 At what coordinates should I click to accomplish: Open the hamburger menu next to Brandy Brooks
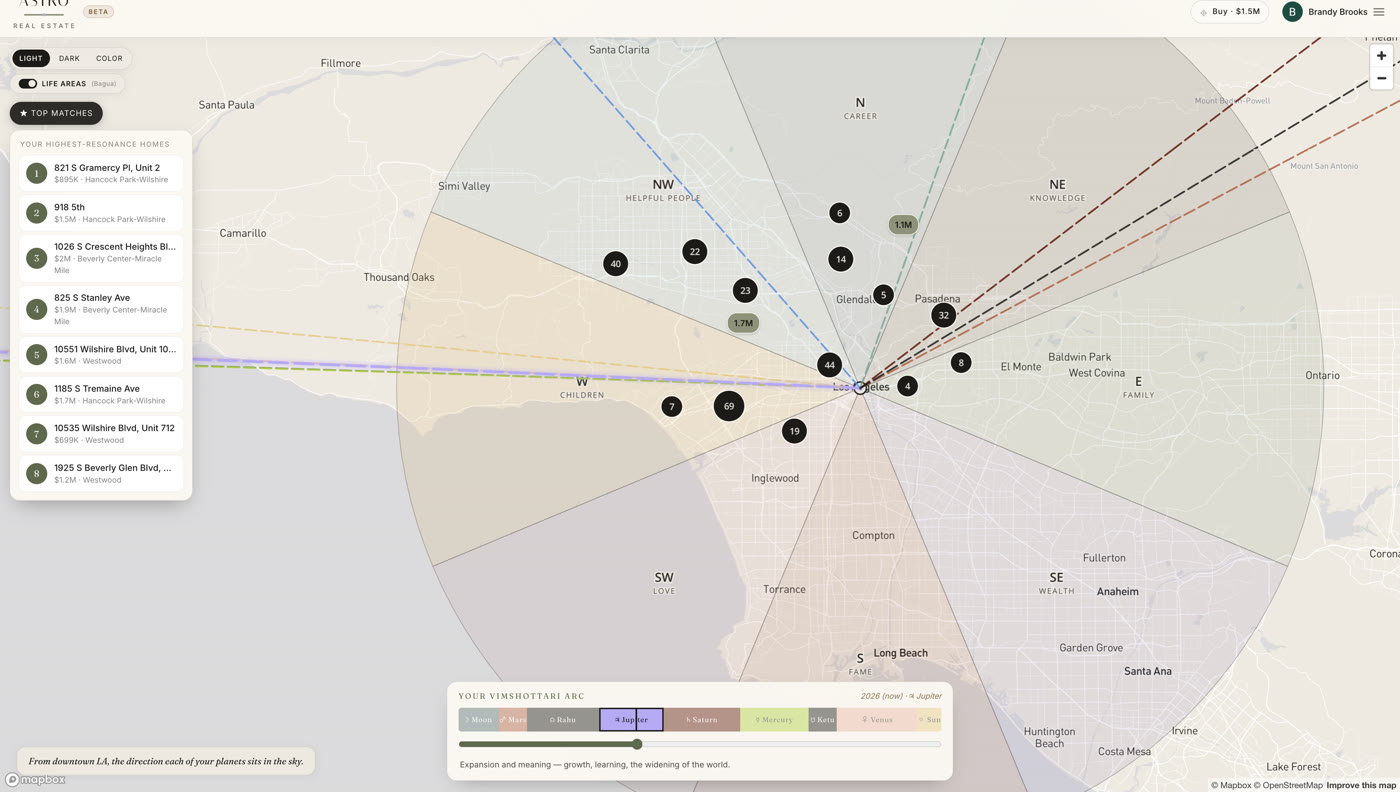tap(1379, 12)
